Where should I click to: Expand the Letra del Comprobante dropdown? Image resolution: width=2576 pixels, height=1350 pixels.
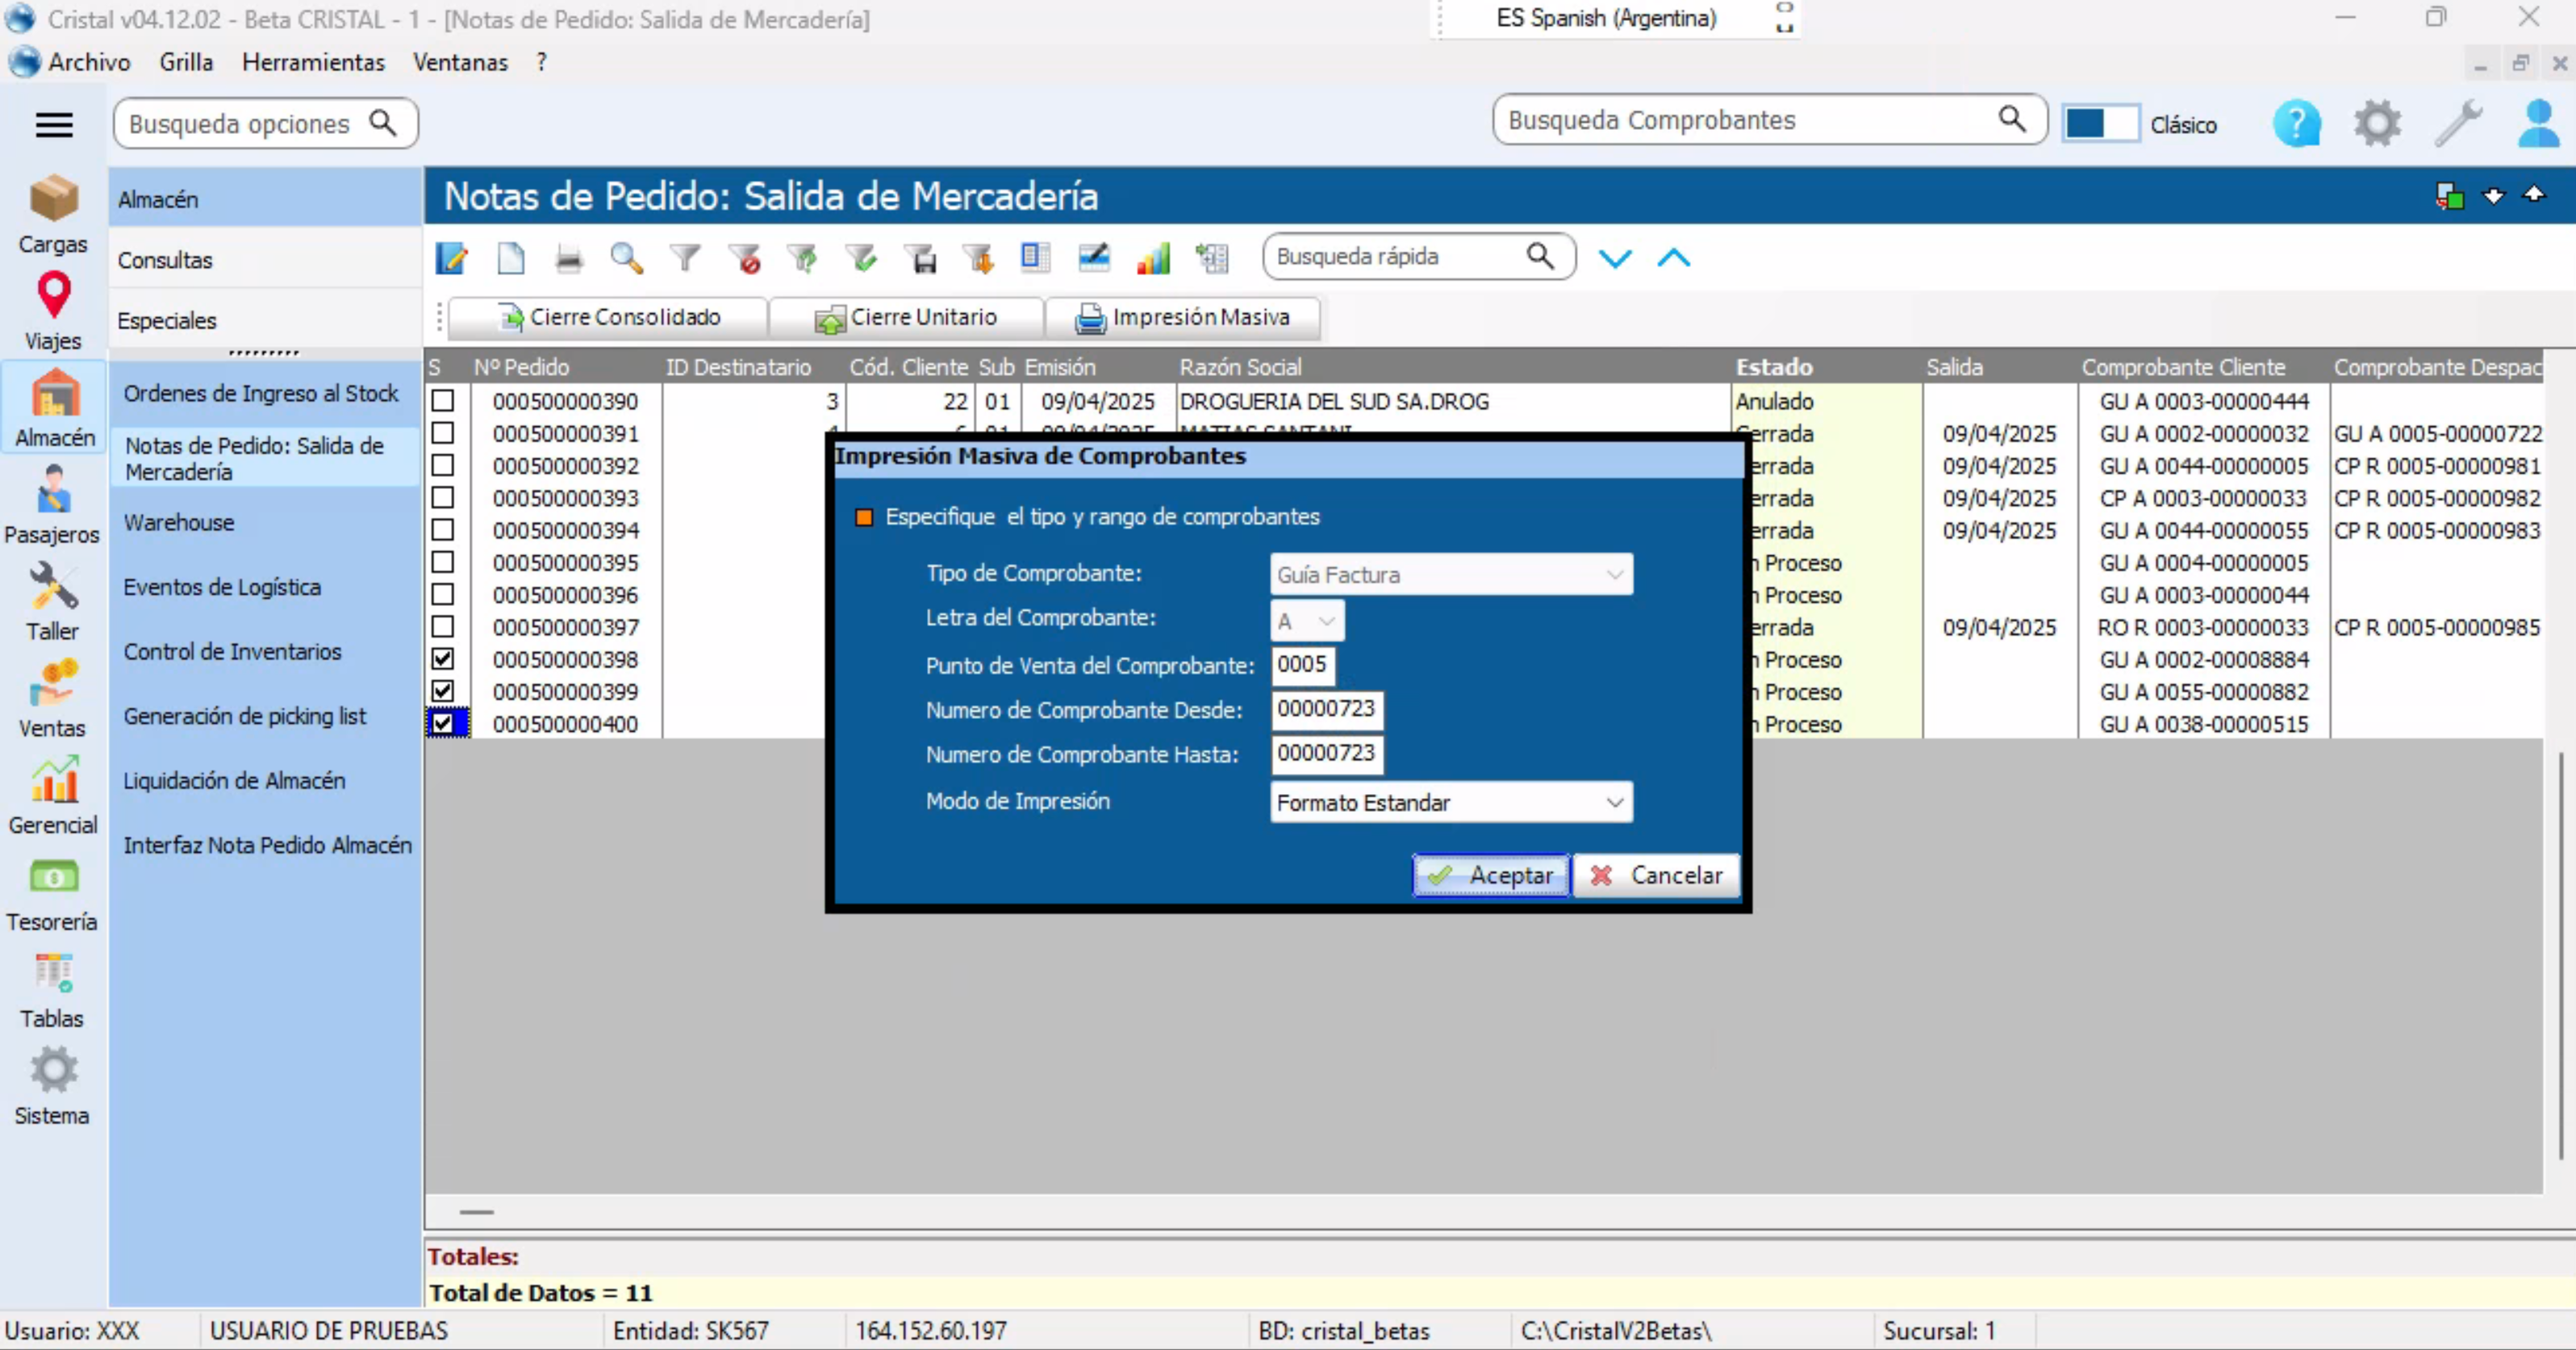[1306, 621]
